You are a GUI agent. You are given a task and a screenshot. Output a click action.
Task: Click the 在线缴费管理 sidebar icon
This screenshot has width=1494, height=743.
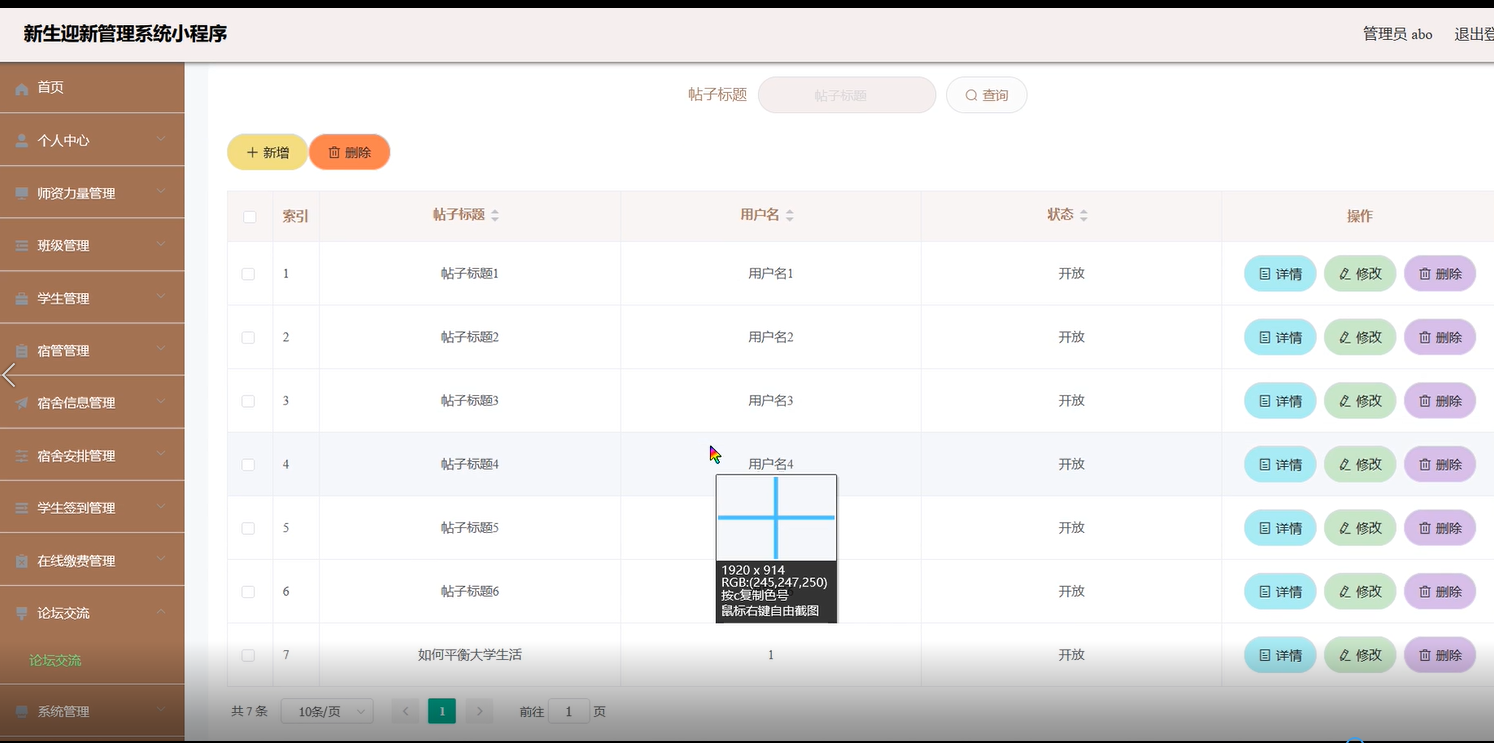pyautogui.click(x=21, y=561)
